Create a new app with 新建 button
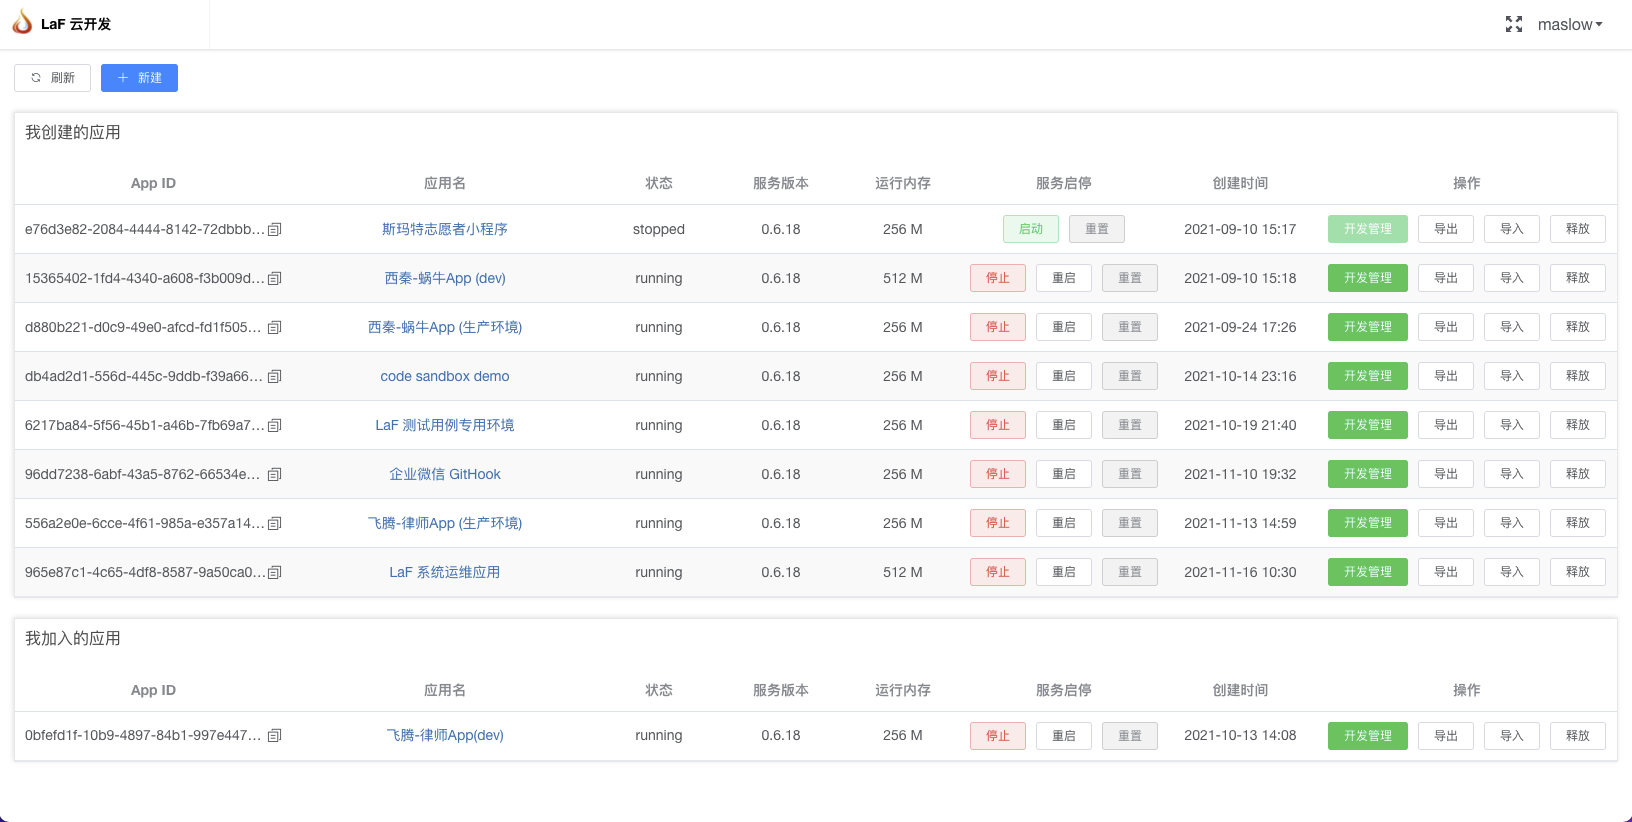The image size is (1632, 822). [139, 78]
